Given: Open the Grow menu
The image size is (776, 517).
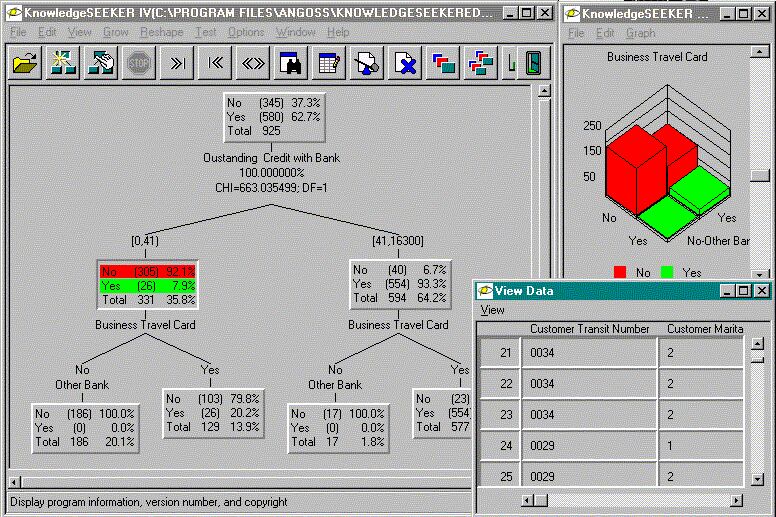Looking at the screenshot, I should click(116, 32).
